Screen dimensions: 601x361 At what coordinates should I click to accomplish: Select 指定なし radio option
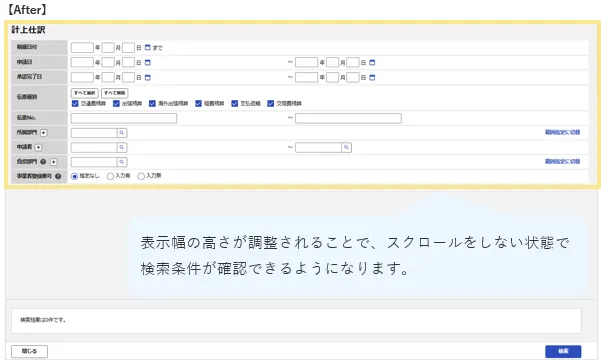pyautogui.click(x=75, y=176)
